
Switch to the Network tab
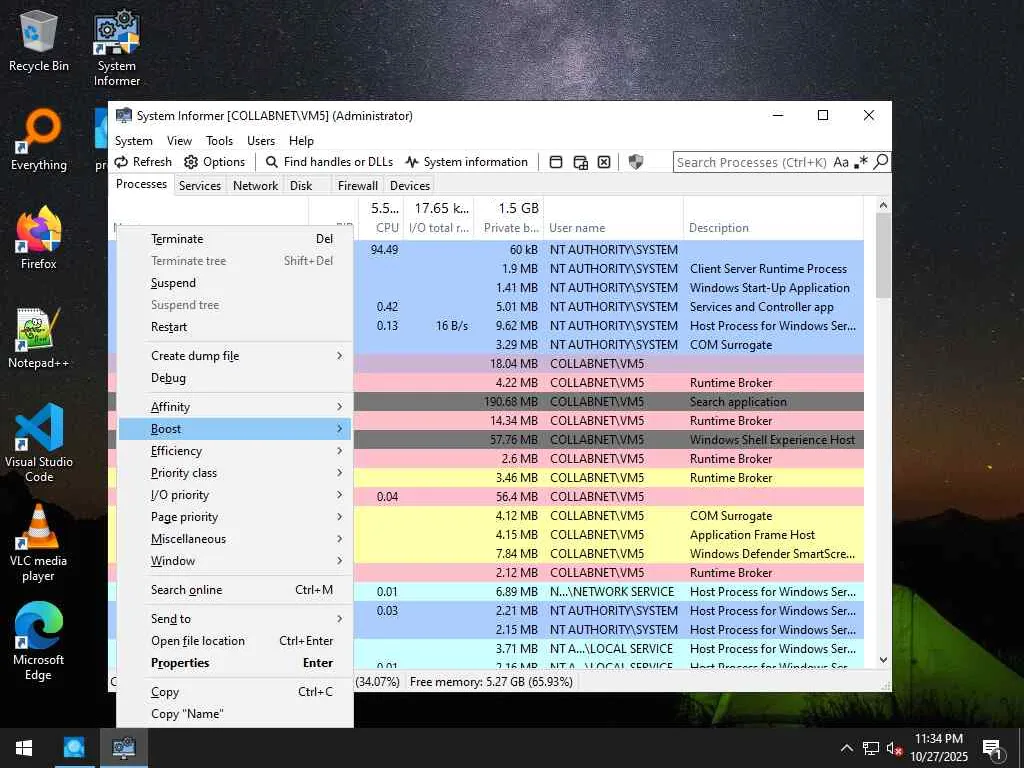(x=255, y=185)
